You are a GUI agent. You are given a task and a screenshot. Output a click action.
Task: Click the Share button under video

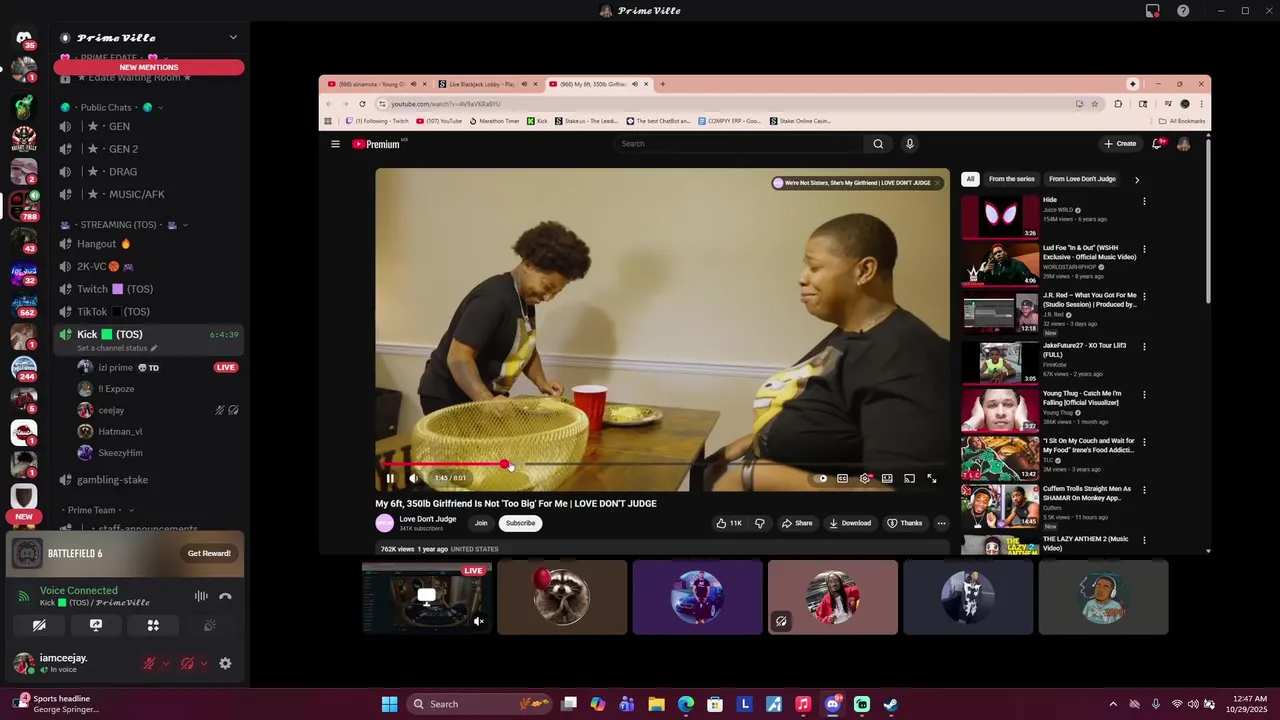coord(797,523)
